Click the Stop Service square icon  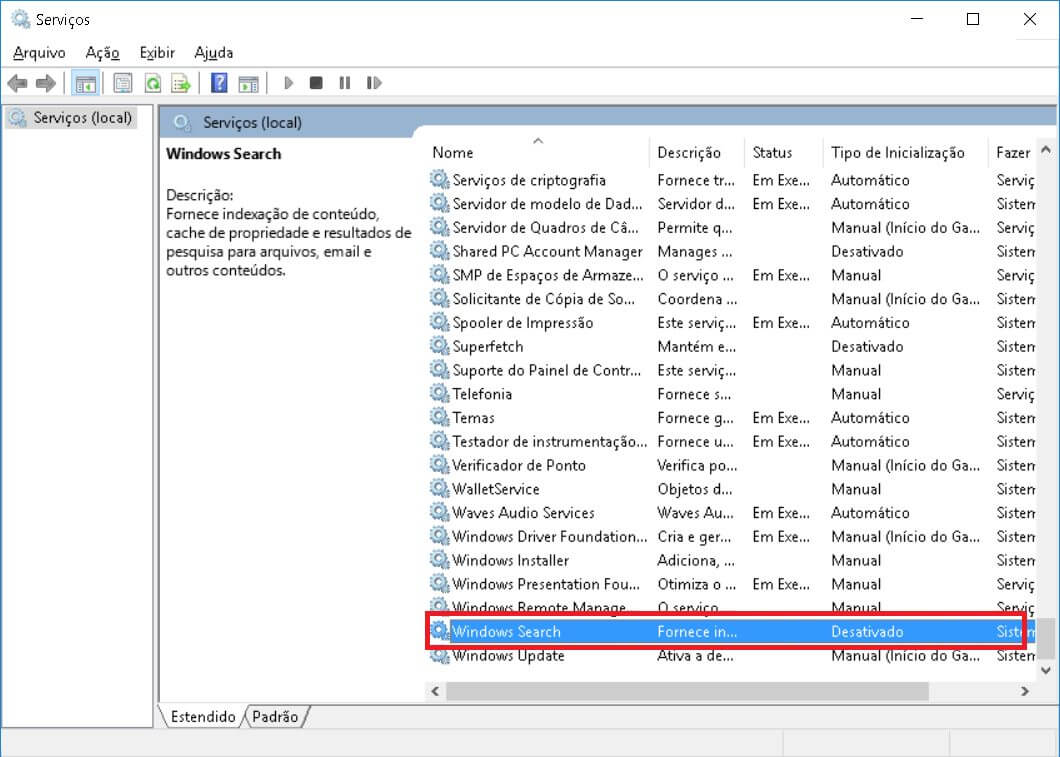[316, 83]
